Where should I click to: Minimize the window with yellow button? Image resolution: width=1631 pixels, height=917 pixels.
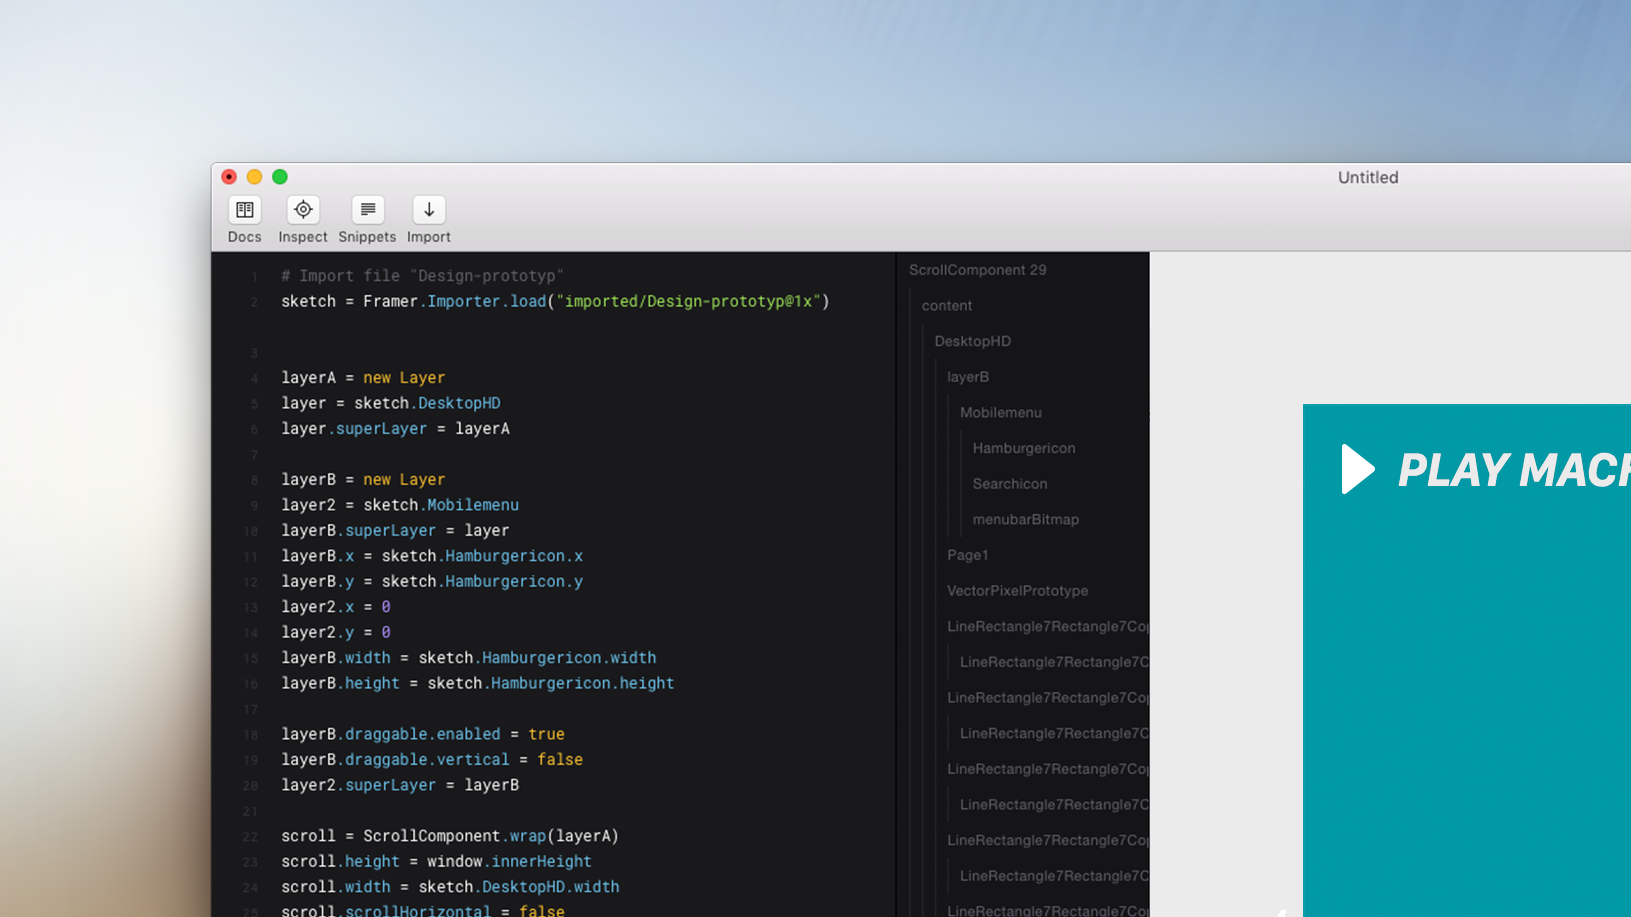pyautogui.click(x=254, y=177)
